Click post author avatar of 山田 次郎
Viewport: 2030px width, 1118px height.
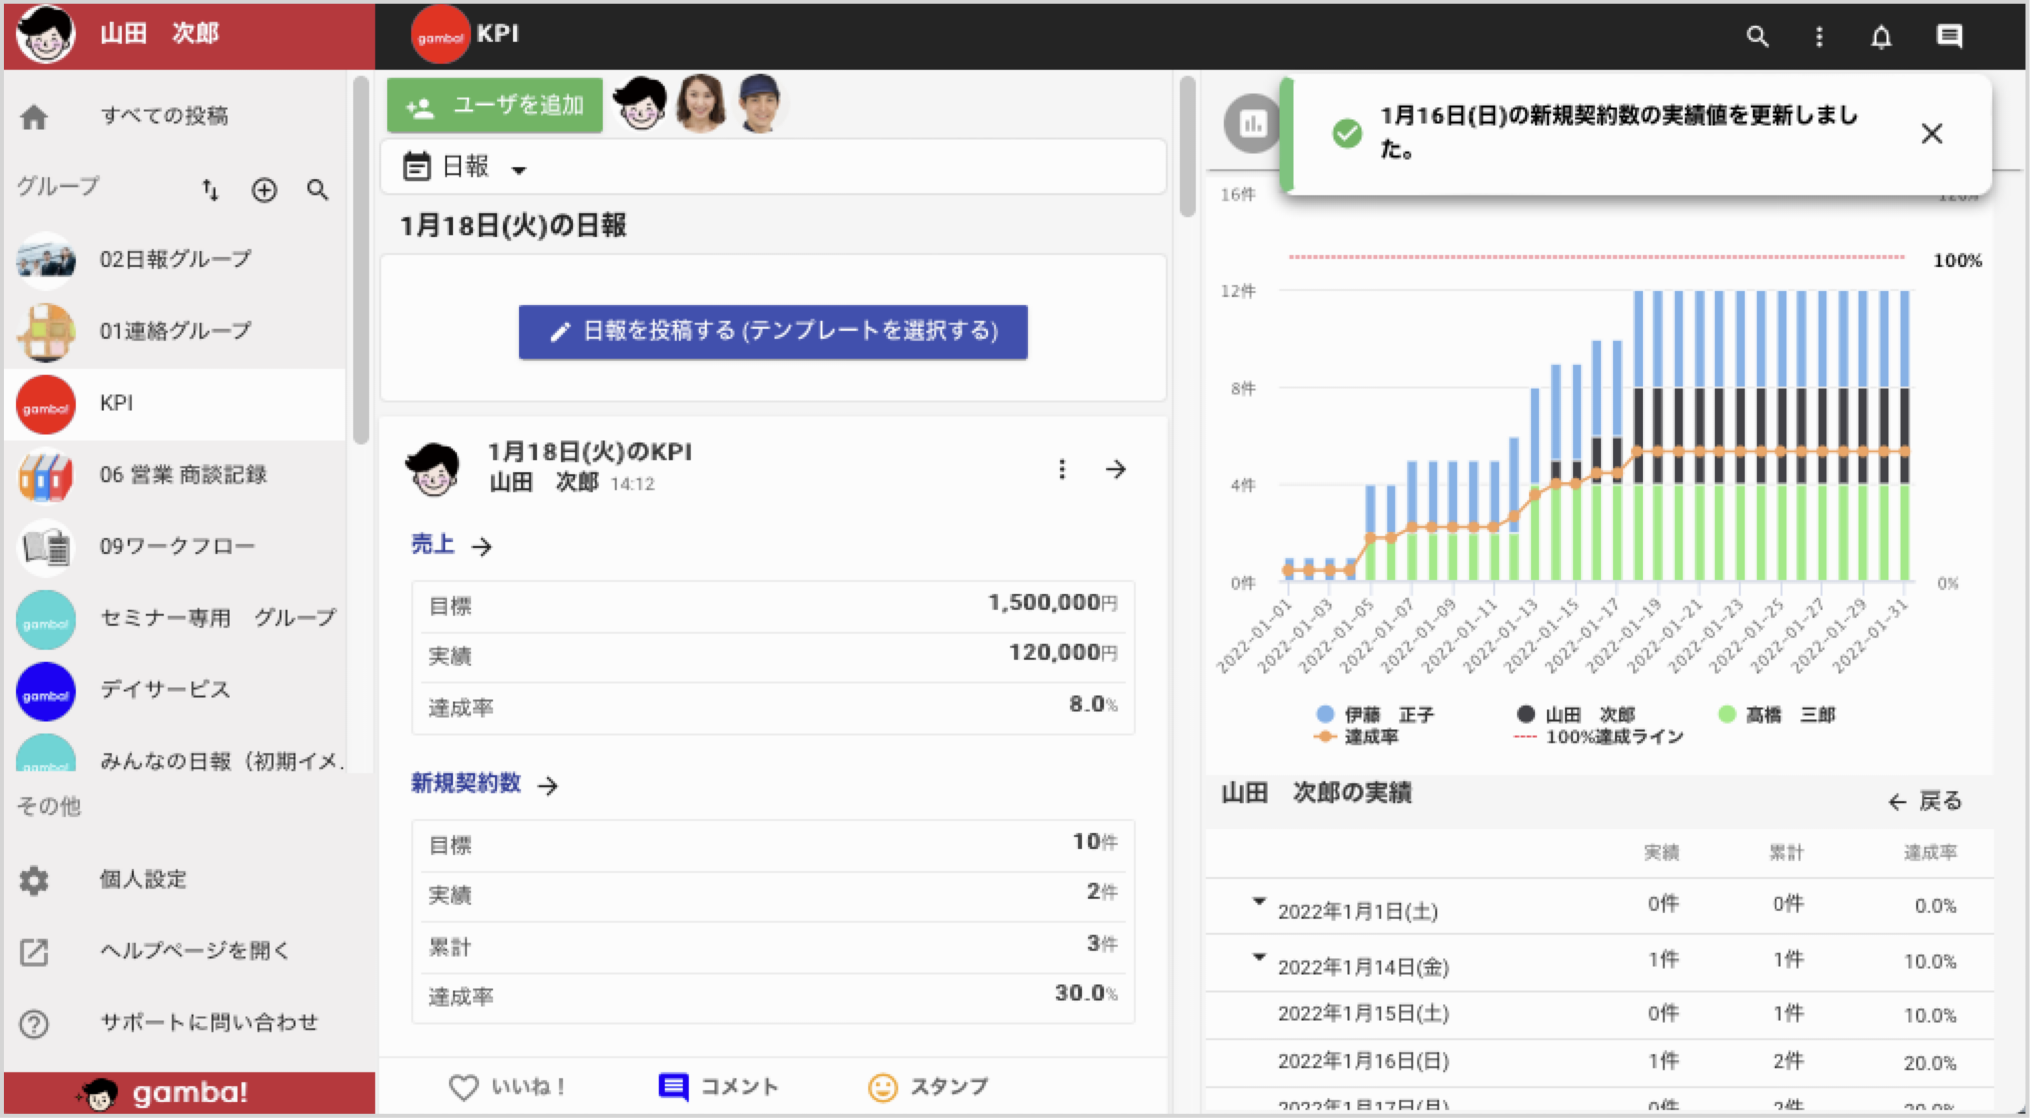click(433, 468)
